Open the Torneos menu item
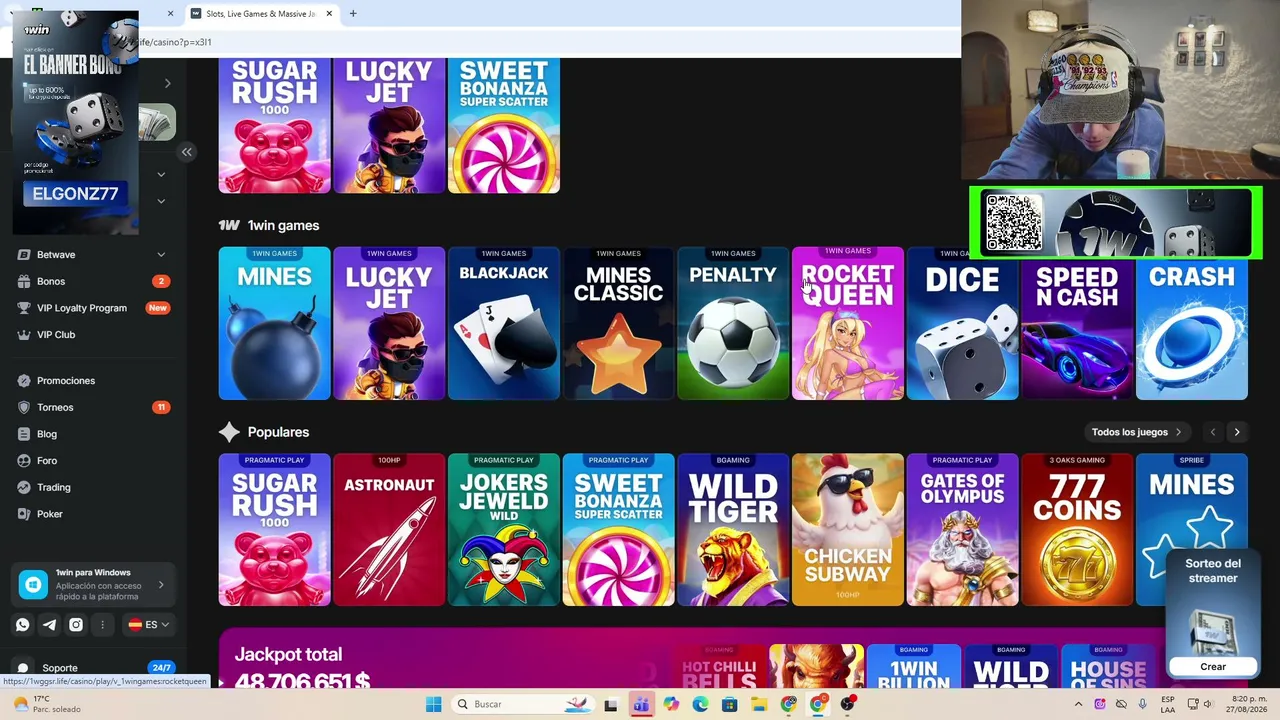Image resolution: width=1280 pixels, height=720 pixels. click(93, 408)
